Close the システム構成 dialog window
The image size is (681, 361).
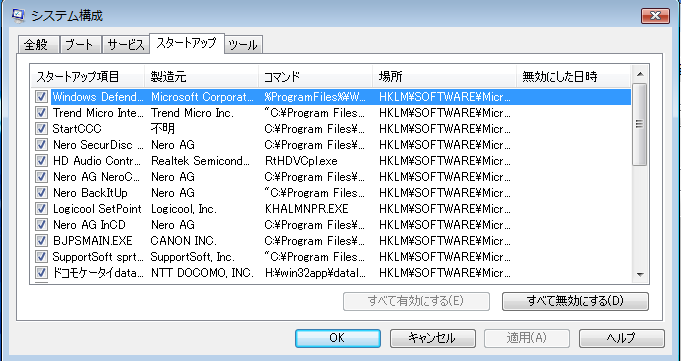pos(655,16)
